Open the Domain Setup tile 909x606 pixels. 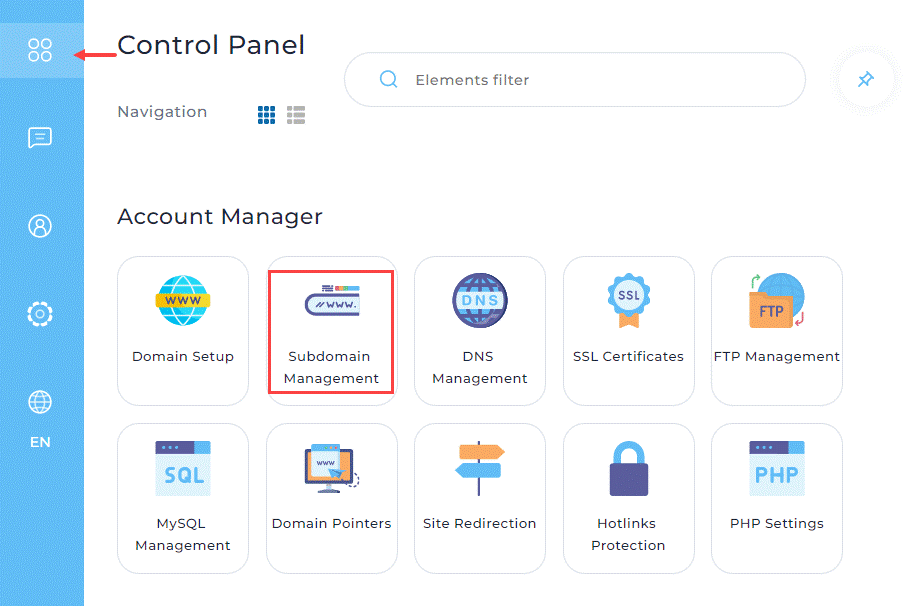coord(183,330)
